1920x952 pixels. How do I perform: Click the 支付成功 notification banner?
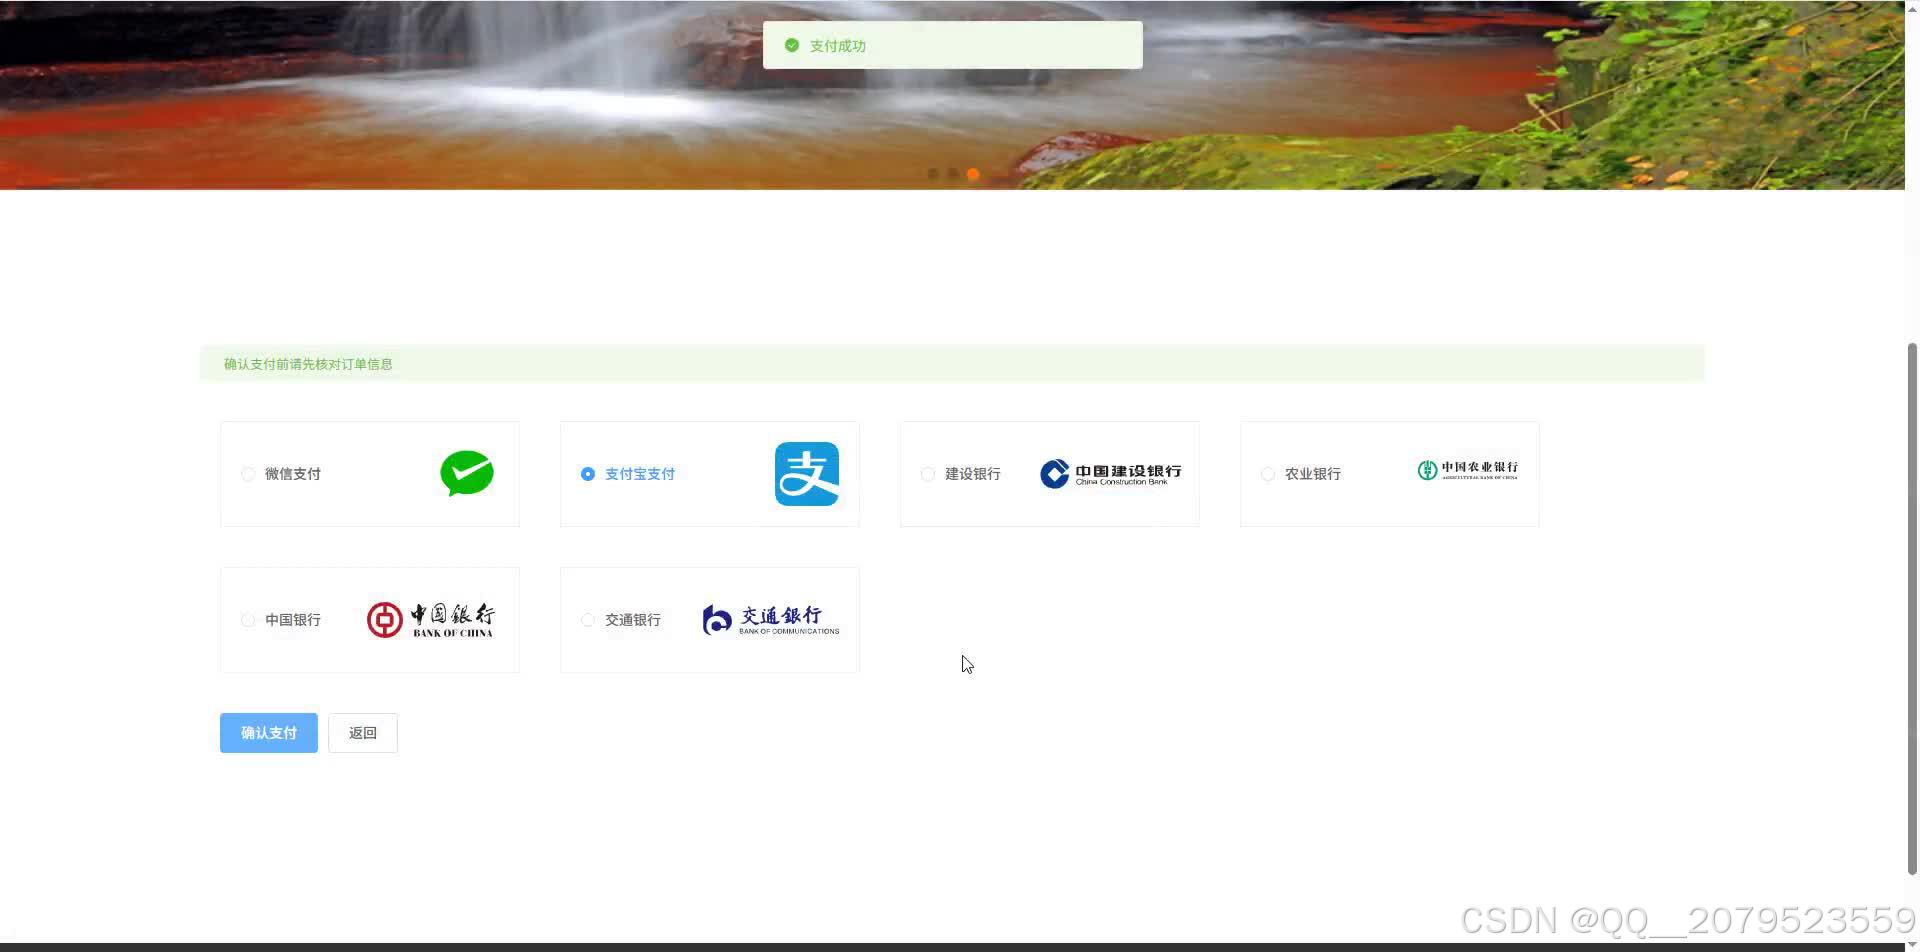pyautogui.click(x=951, y=45)
